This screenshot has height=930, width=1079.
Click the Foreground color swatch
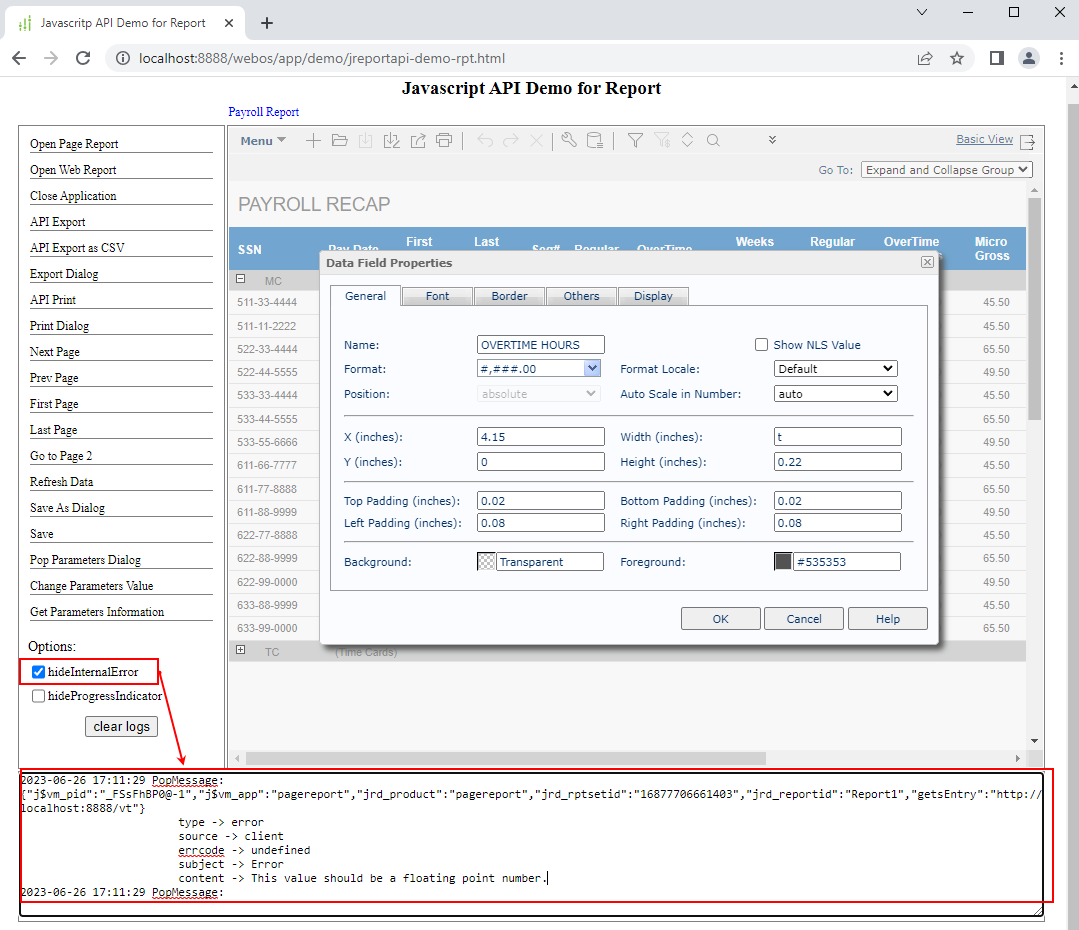click(783, 562)
